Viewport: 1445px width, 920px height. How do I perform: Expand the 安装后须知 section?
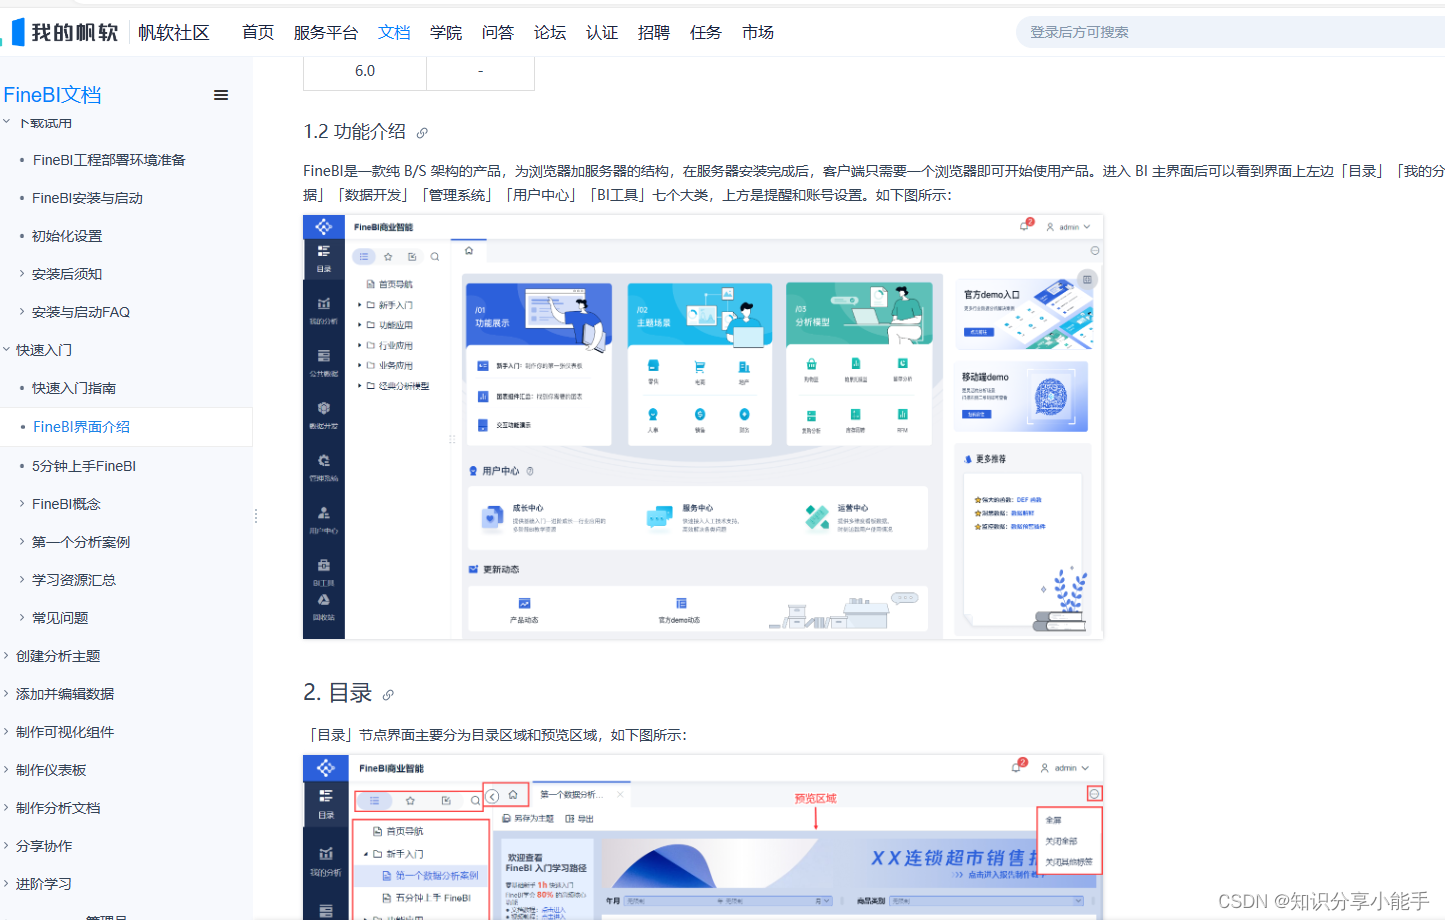coord(67,274)
